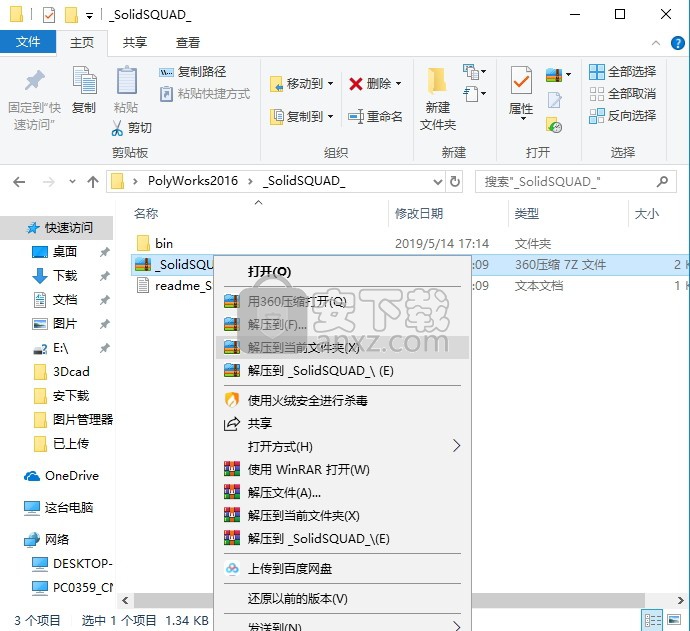Click Select all in the ribbon

[x=622, y=72]
